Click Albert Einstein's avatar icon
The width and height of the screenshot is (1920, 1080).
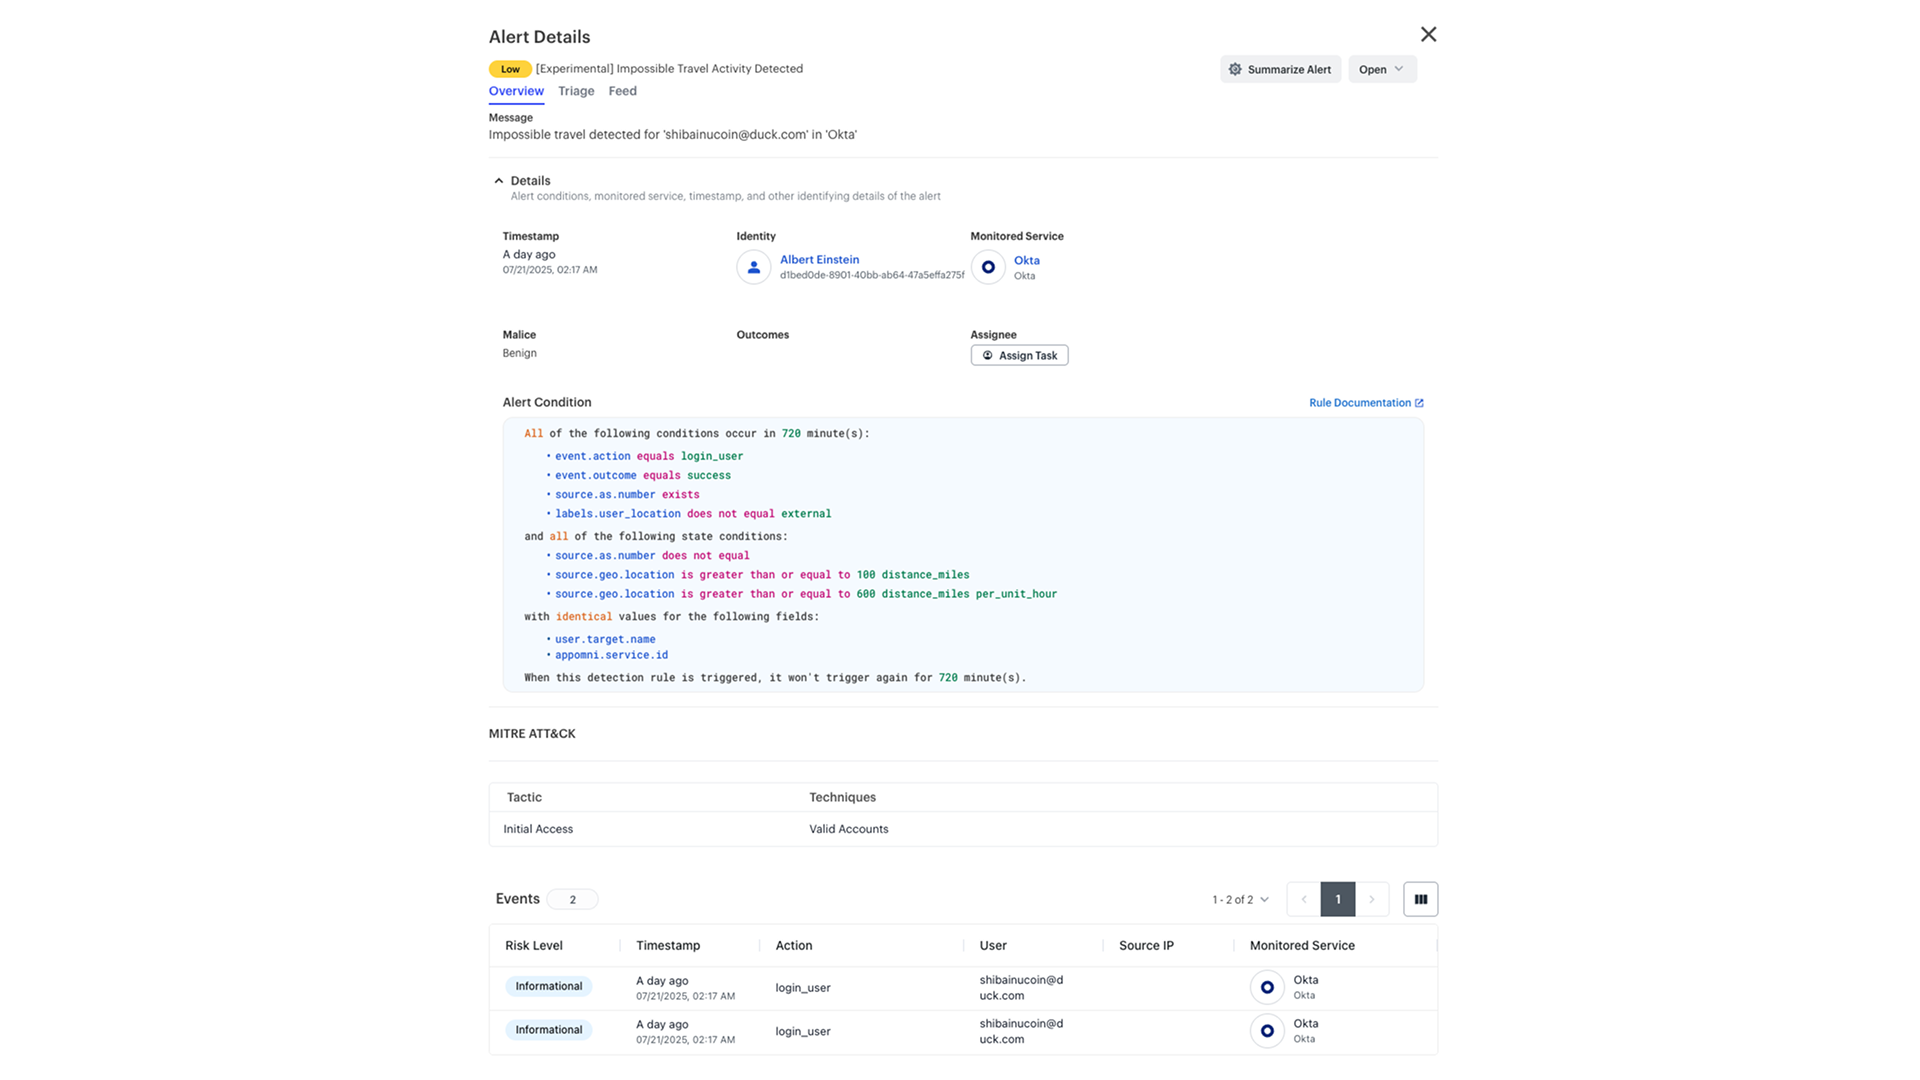(753, 267)
